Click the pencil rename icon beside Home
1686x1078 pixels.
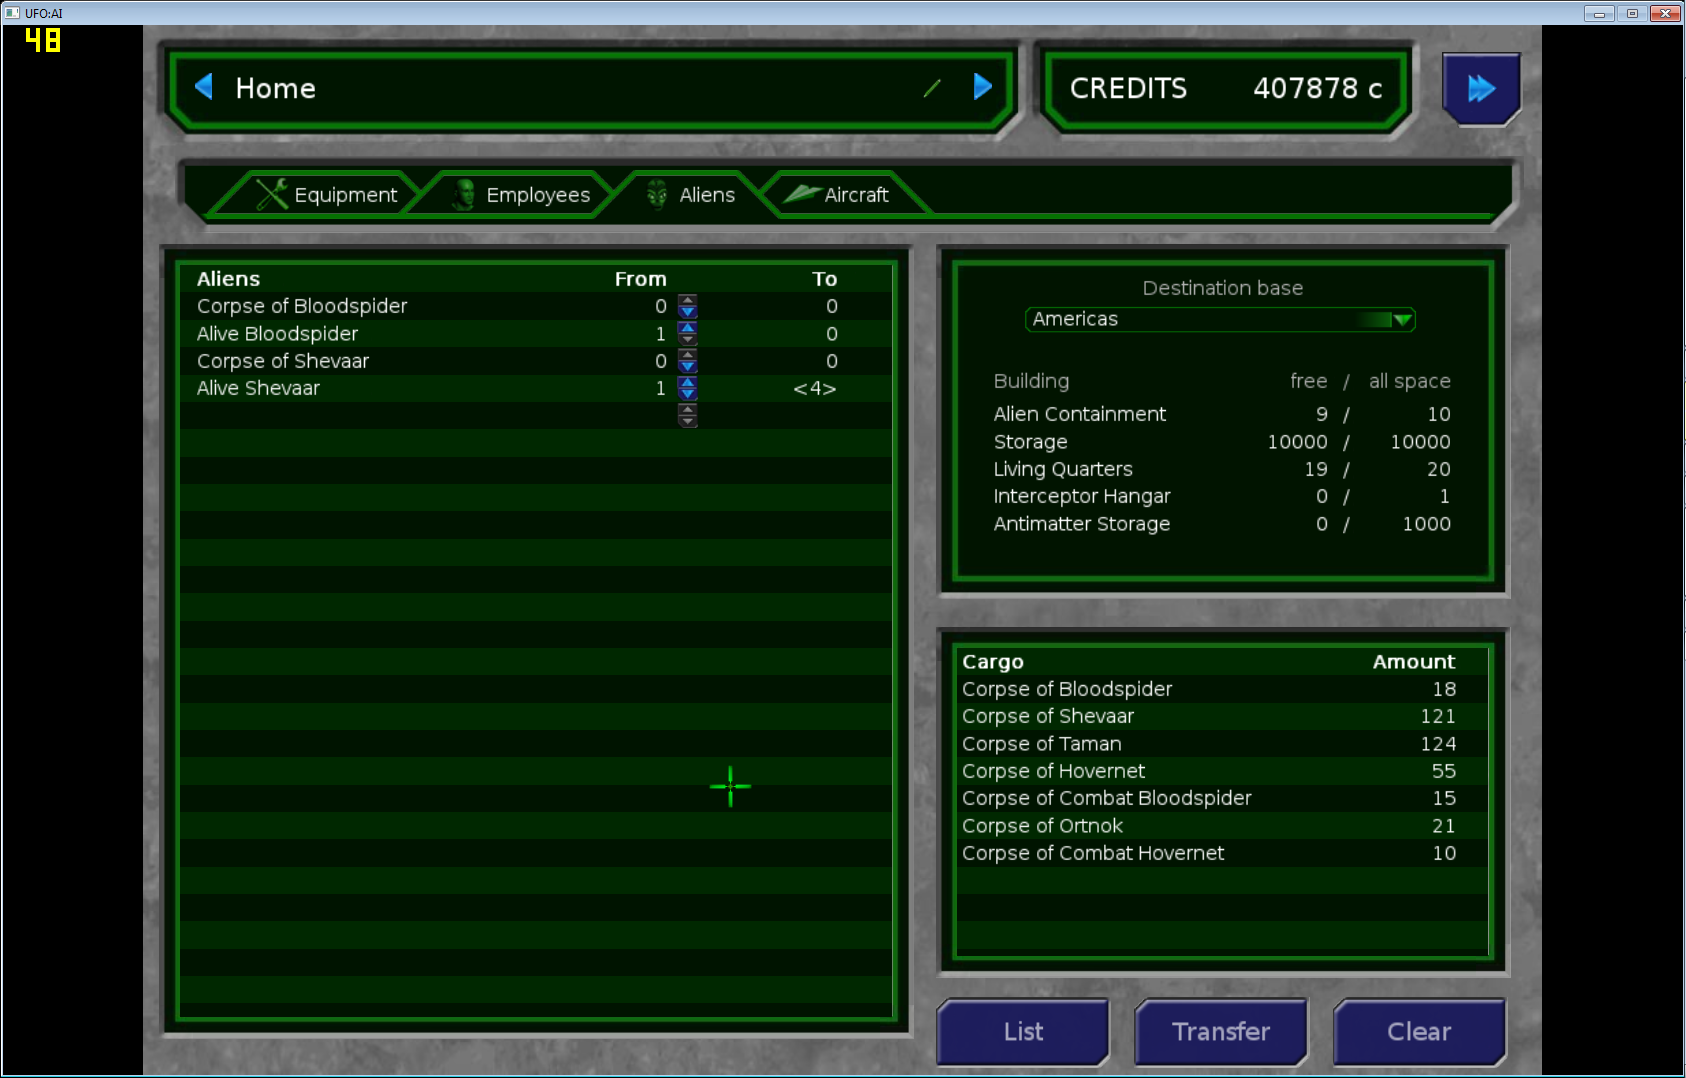[932, 89]
